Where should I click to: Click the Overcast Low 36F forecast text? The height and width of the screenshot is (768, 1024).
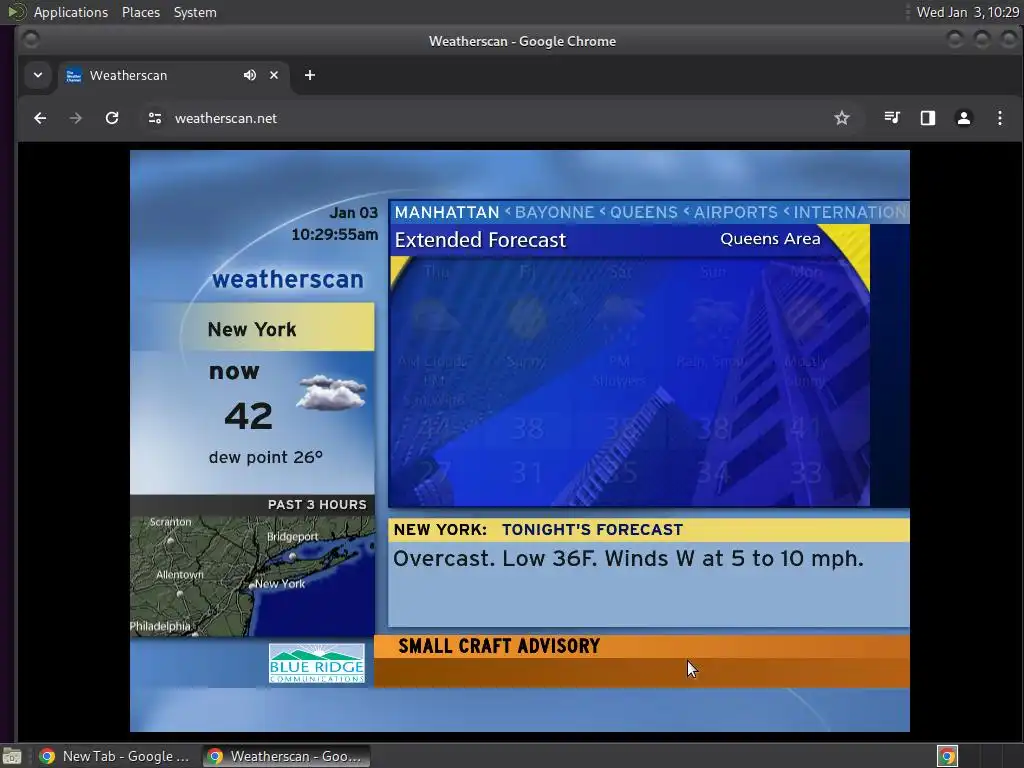[x=628, y=558]
